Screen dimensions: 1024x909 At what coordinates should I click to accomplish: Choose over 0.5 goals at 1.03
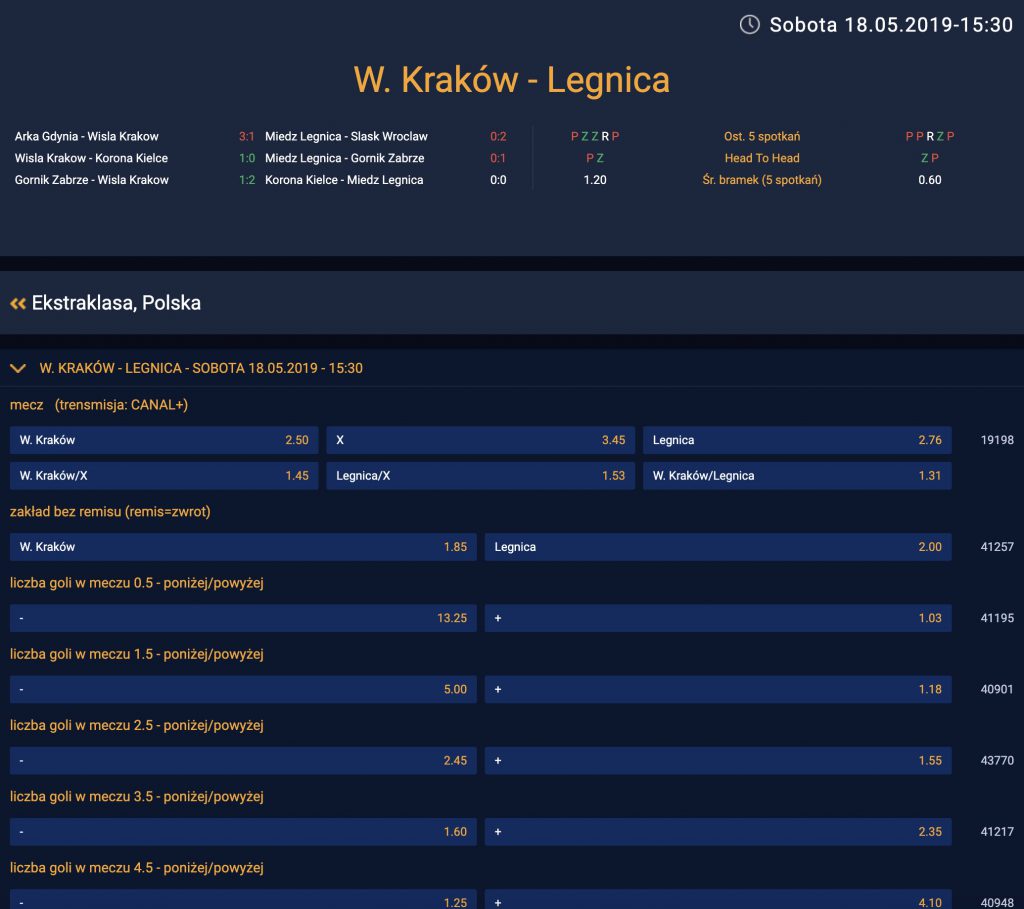tap(718, 618)
